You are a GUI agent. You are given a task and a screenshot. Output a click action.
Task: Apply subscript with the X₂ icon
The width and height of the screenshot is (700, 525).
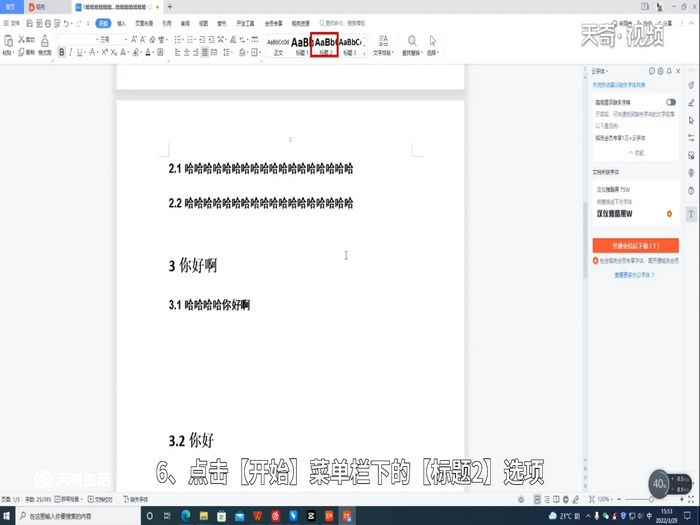coord(113,52)
